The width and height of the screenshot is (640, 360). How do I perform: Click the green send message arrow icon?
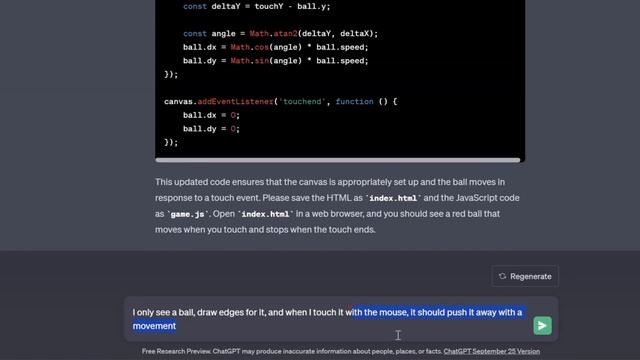pos(542,326)
